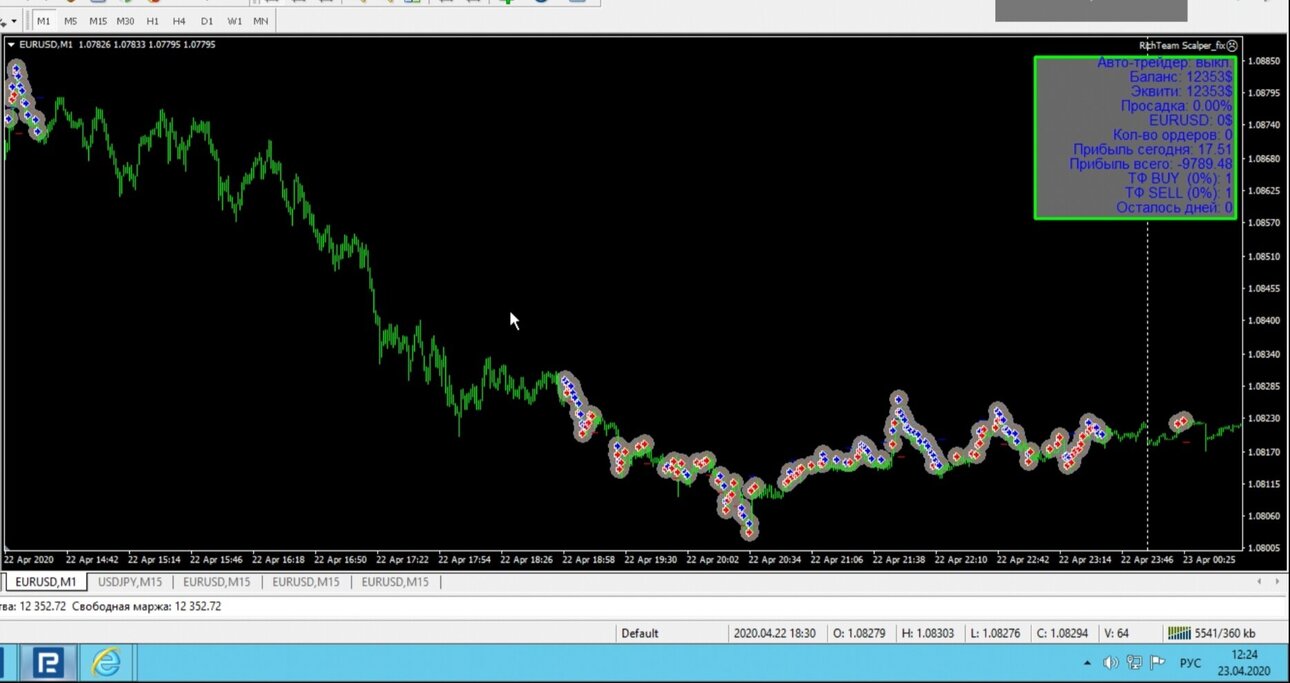Switch chart to D1 daily timeframe
Viewport: 1290px width, 683px height.
click(206, 21)
